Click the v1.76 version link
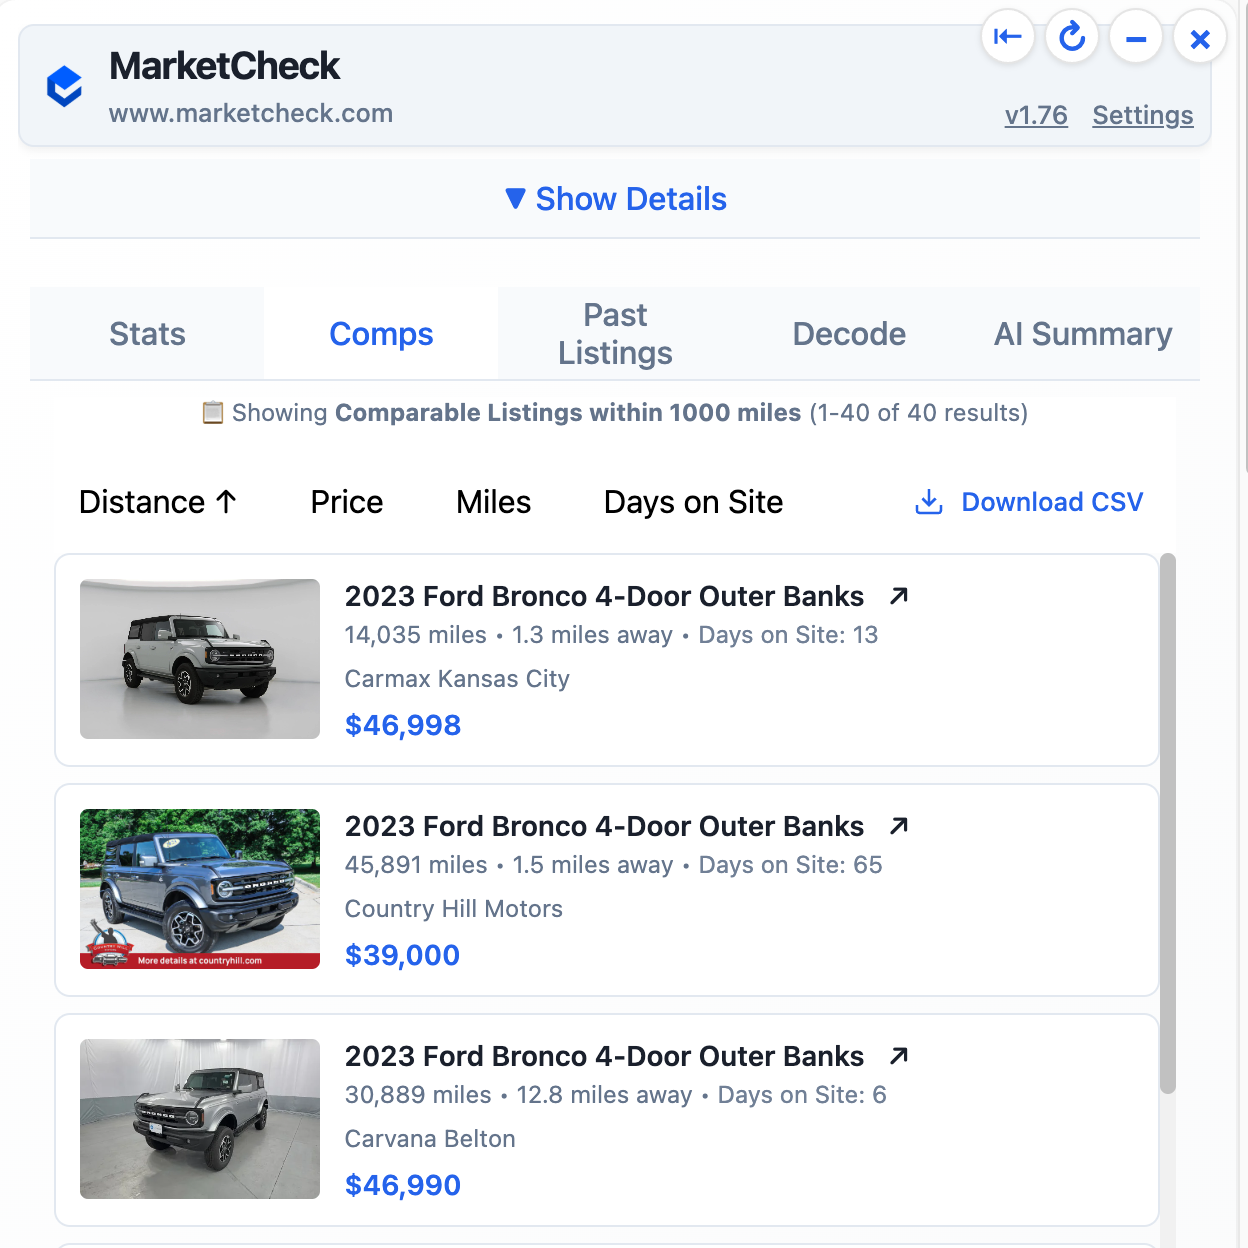Image resolution: width=1248 pixels, height=1248 pixels. (x=1036, y=116)
